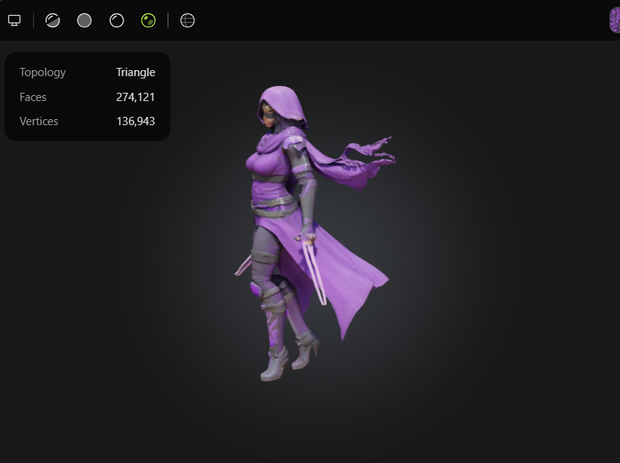Select the Vertices label
Image resolution: width=620 pixels, height=463 pixels.
pyautogui.click(x=39, y=121)
